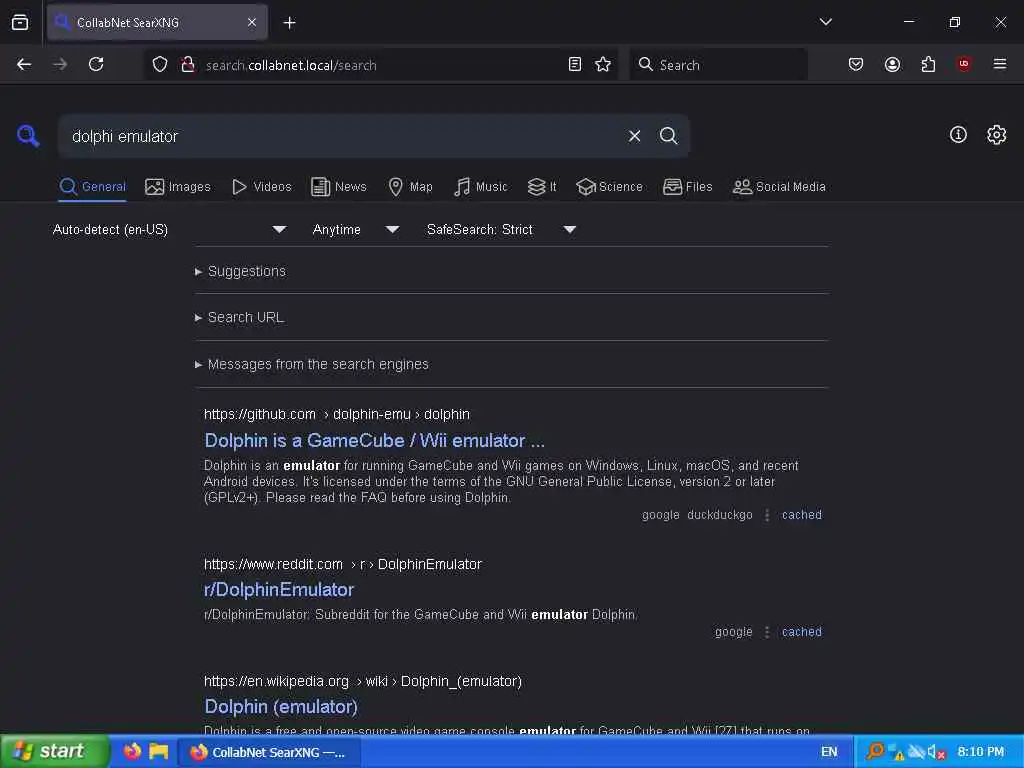Click the reddit.com DolphinEmulator URL breadcrumb
1024x768 pixels.
click(342, 564)
